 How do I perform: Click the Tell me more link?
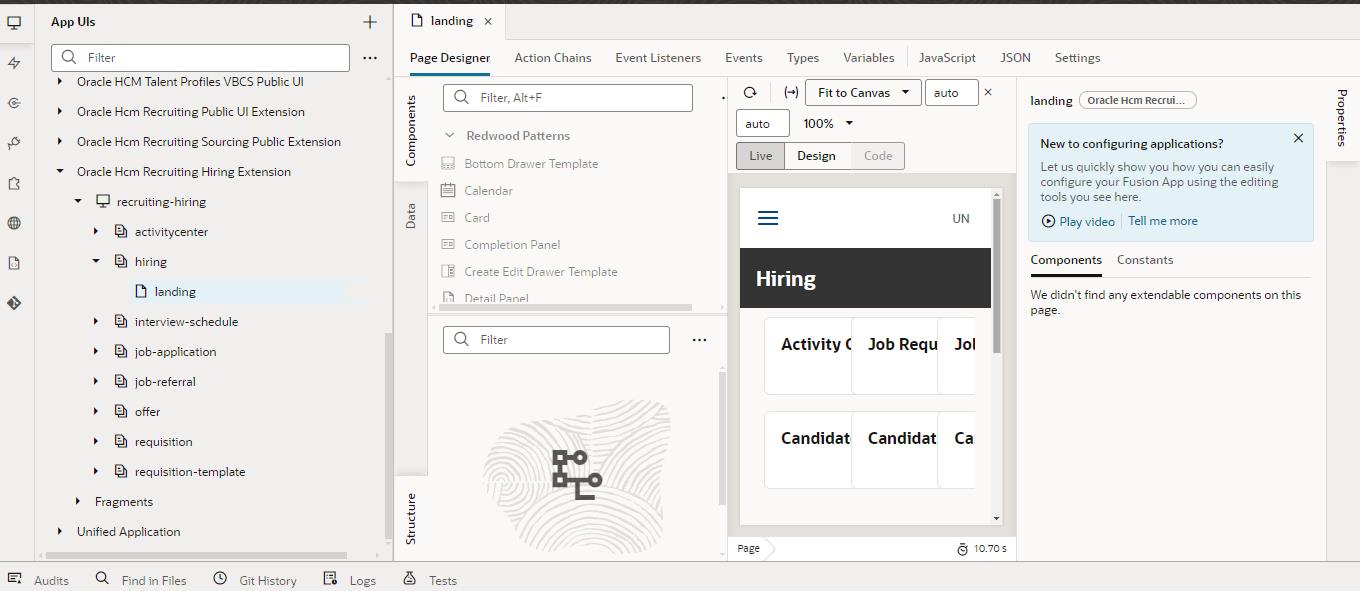point(1162,221)
